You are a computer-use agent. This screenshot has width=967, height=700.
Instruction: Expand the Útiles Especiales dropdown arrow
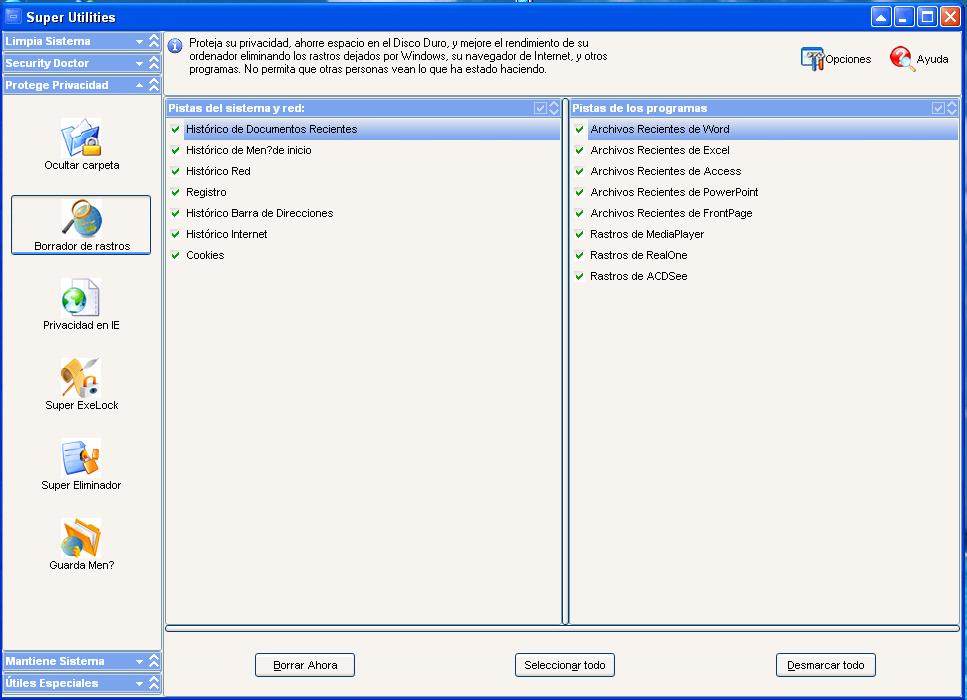click(x=139, y=683)
